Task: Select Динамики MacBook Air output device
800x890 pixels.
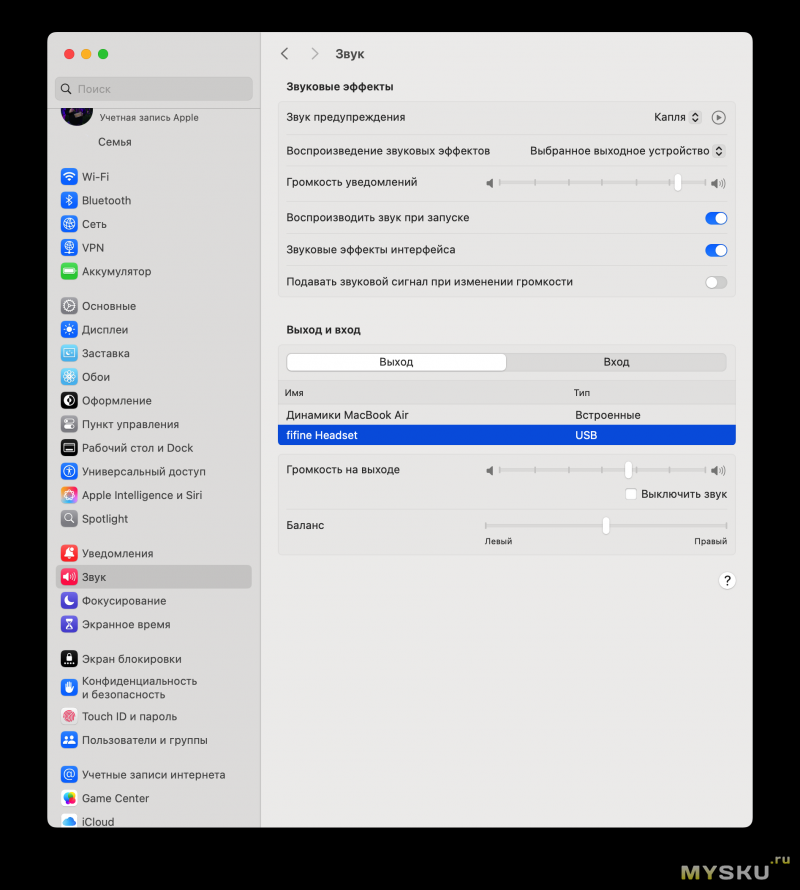Action: (x=506, y=415)
